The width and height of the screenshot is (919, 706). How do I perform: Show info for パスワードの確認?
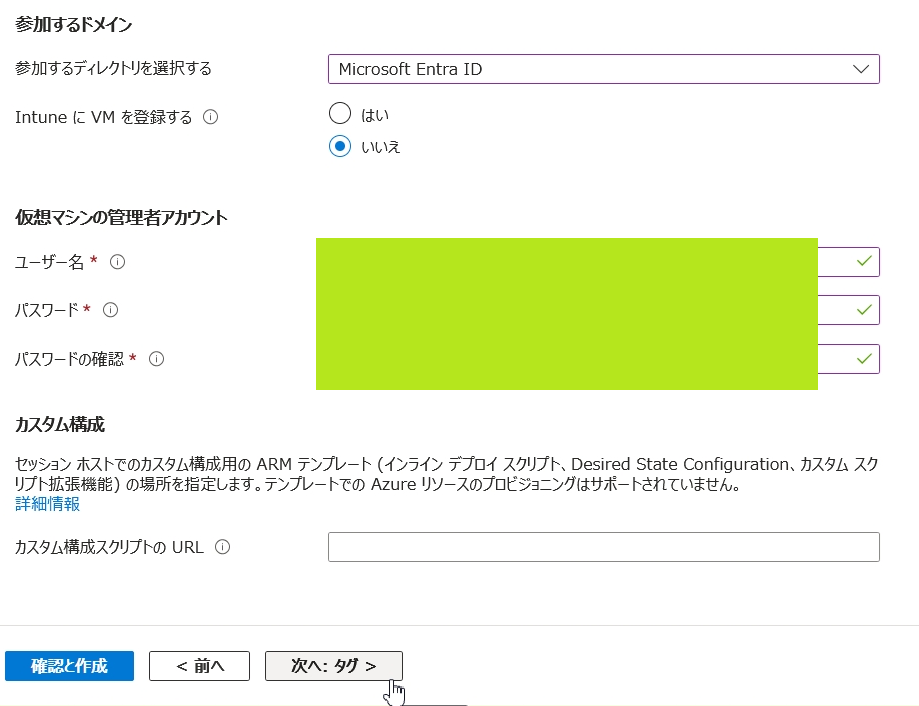click(156, 358)
